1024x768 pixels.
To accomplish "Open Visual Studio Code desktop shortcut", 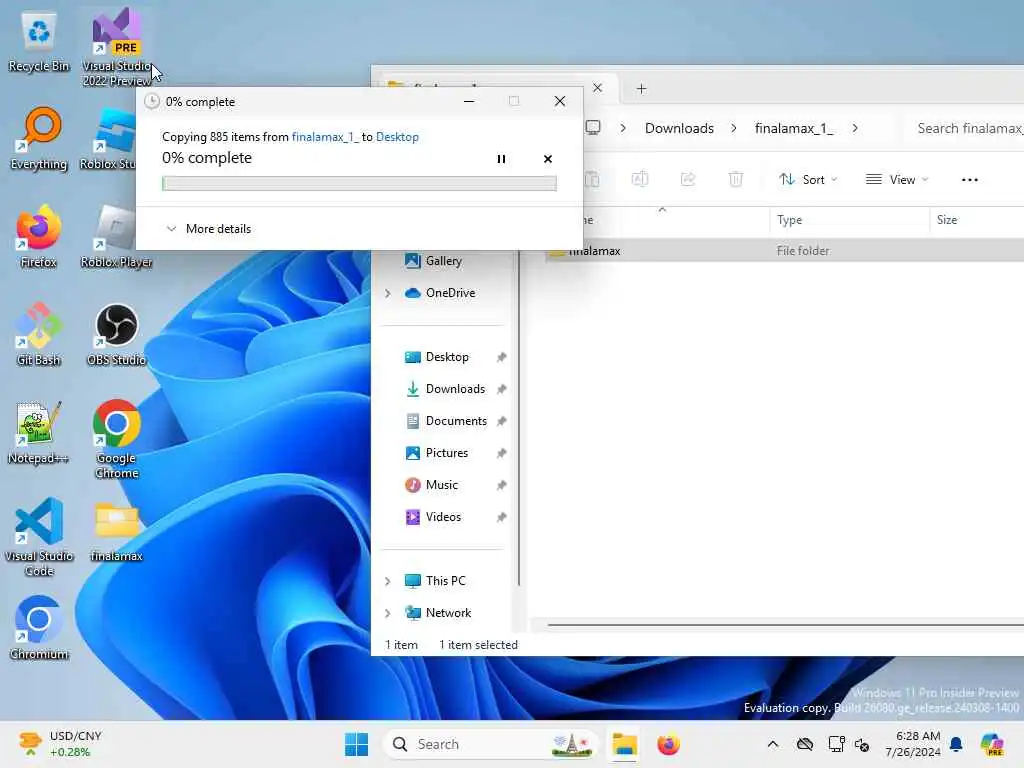I will [39, 537].
